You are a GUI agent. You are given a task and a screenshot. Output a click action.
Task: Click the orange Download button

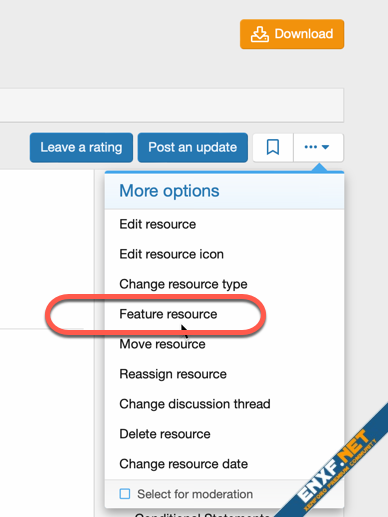tap(292, 34)
